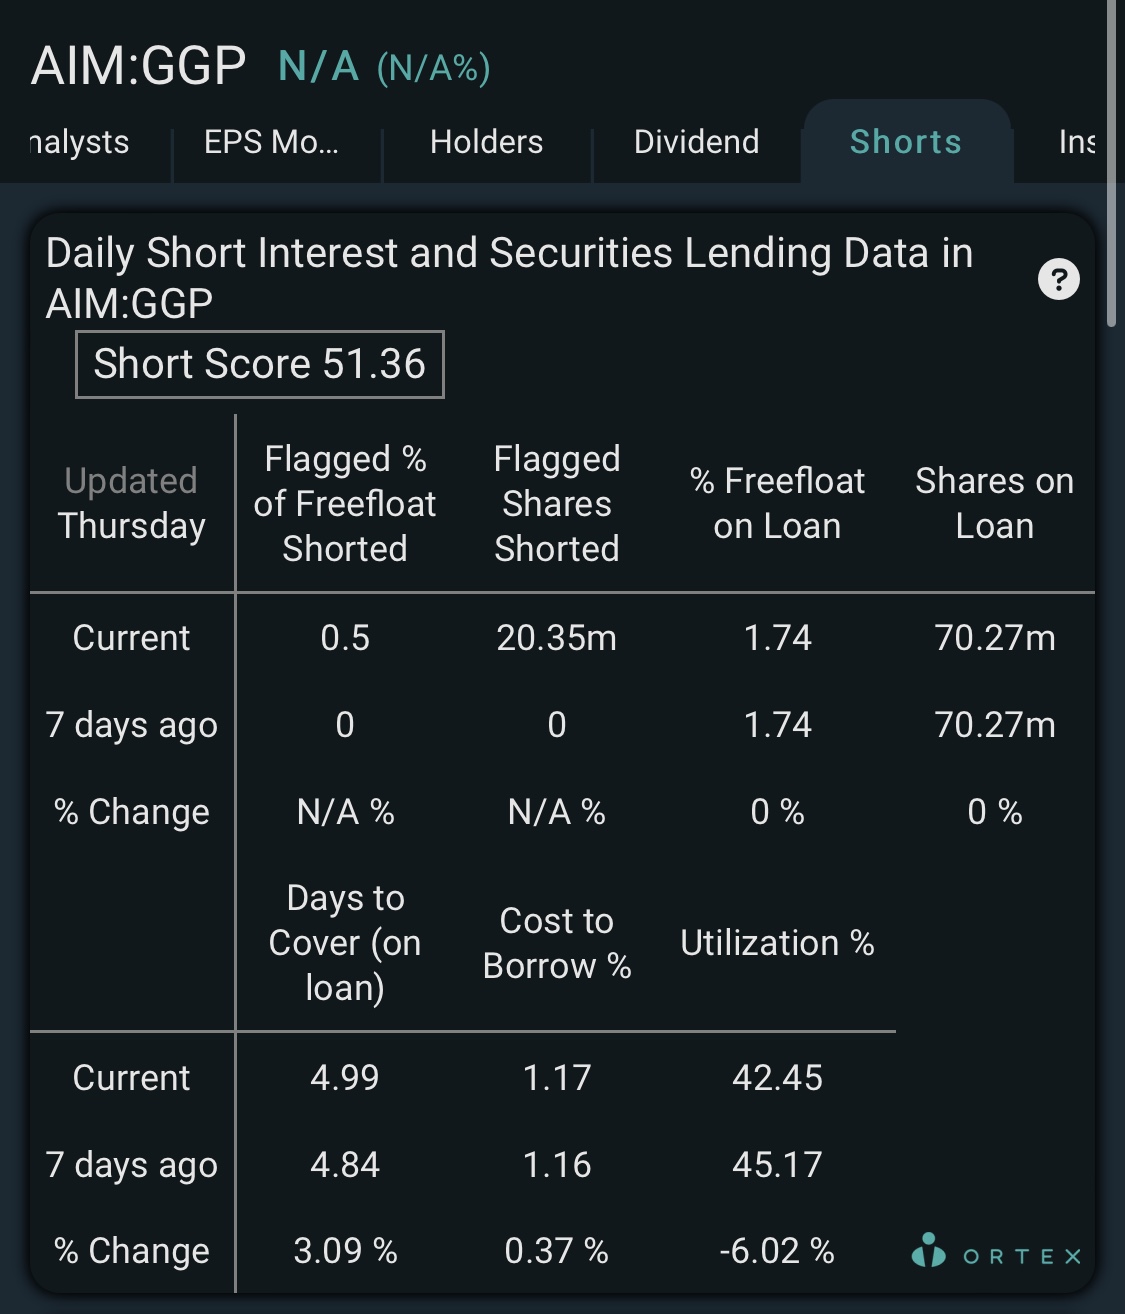Select the Holders tab

pos(486,142)
